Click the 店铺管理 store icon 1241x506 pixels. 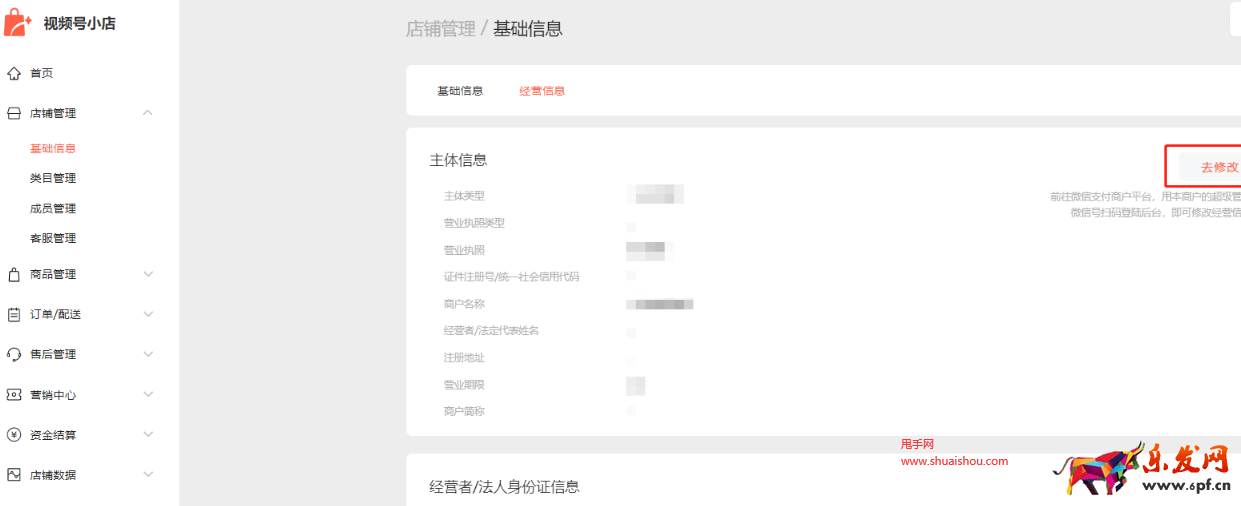pyautogui.click(x=14, y=114)
